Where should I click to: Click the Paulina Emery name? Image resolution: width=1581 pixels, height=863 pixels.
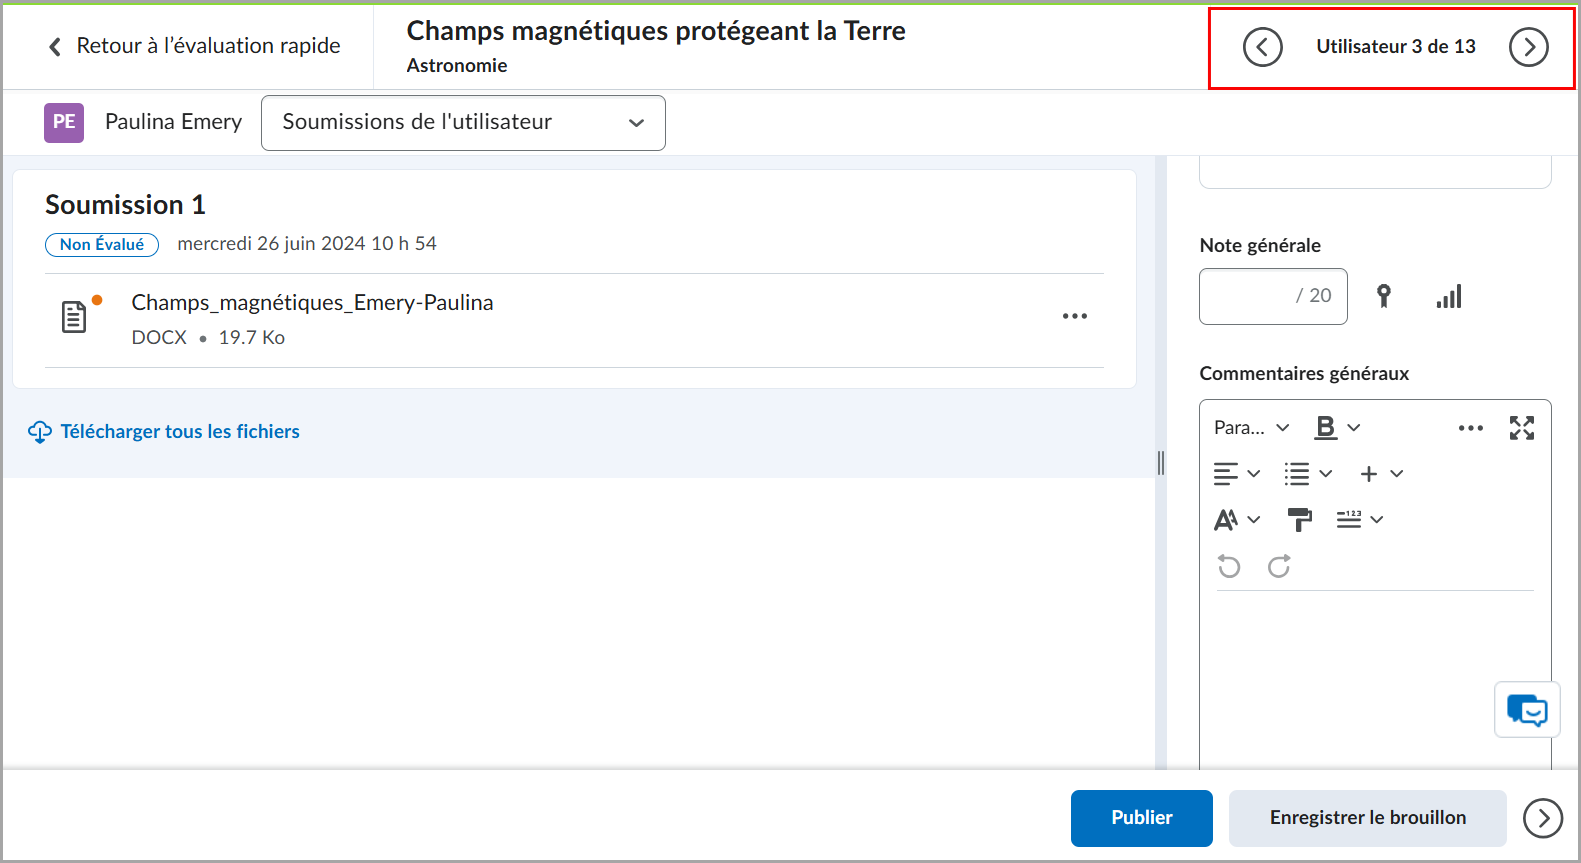pyautogui.click(x=174, y=122)
